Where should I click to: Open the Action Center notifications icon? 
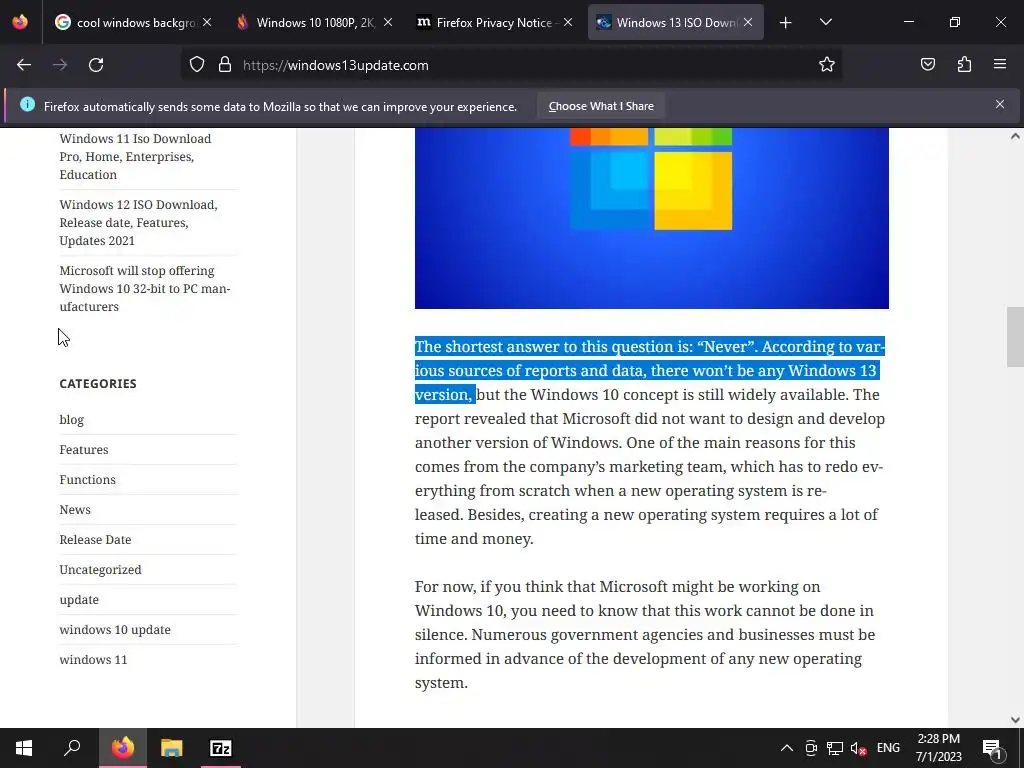click(x=992, y=748)
